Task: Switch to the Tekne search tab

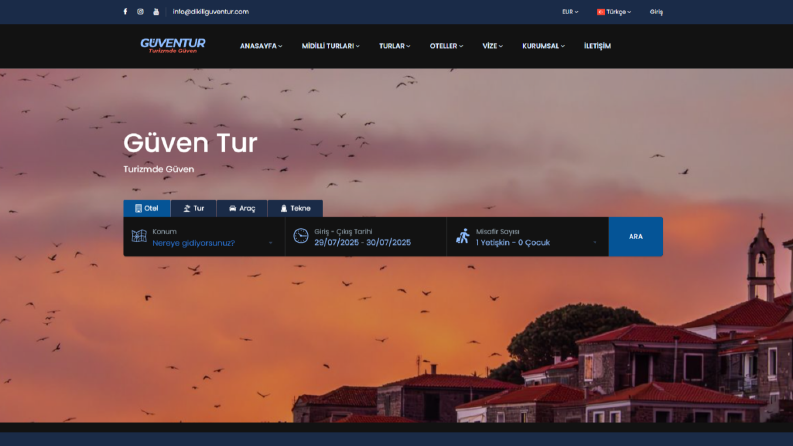Action: [x=295, y=208]
